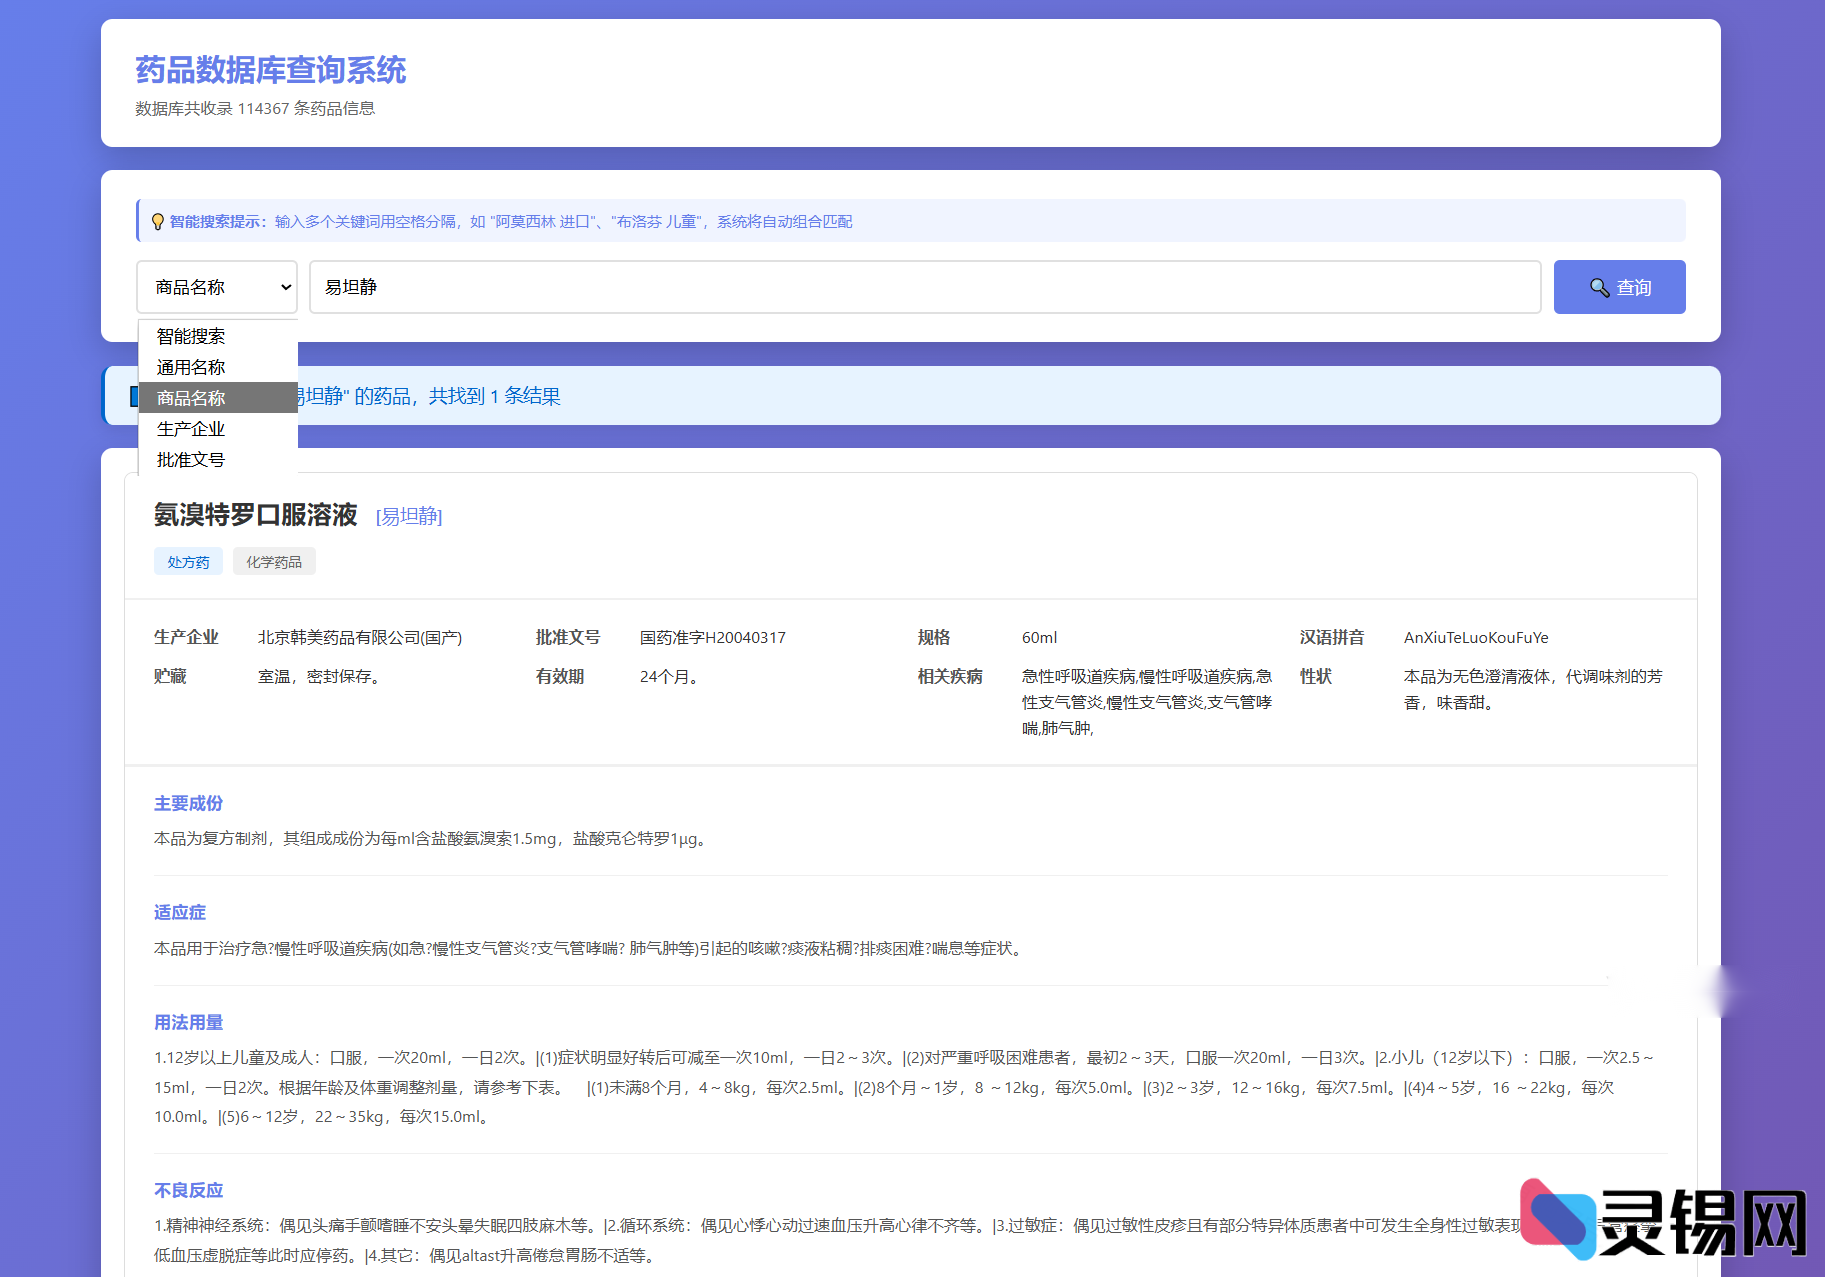Click the lightbulb icon in the search tip banner
The height and width of the screenshot is (1277, 1825).
pyautogui.click(x=158, y=221)
